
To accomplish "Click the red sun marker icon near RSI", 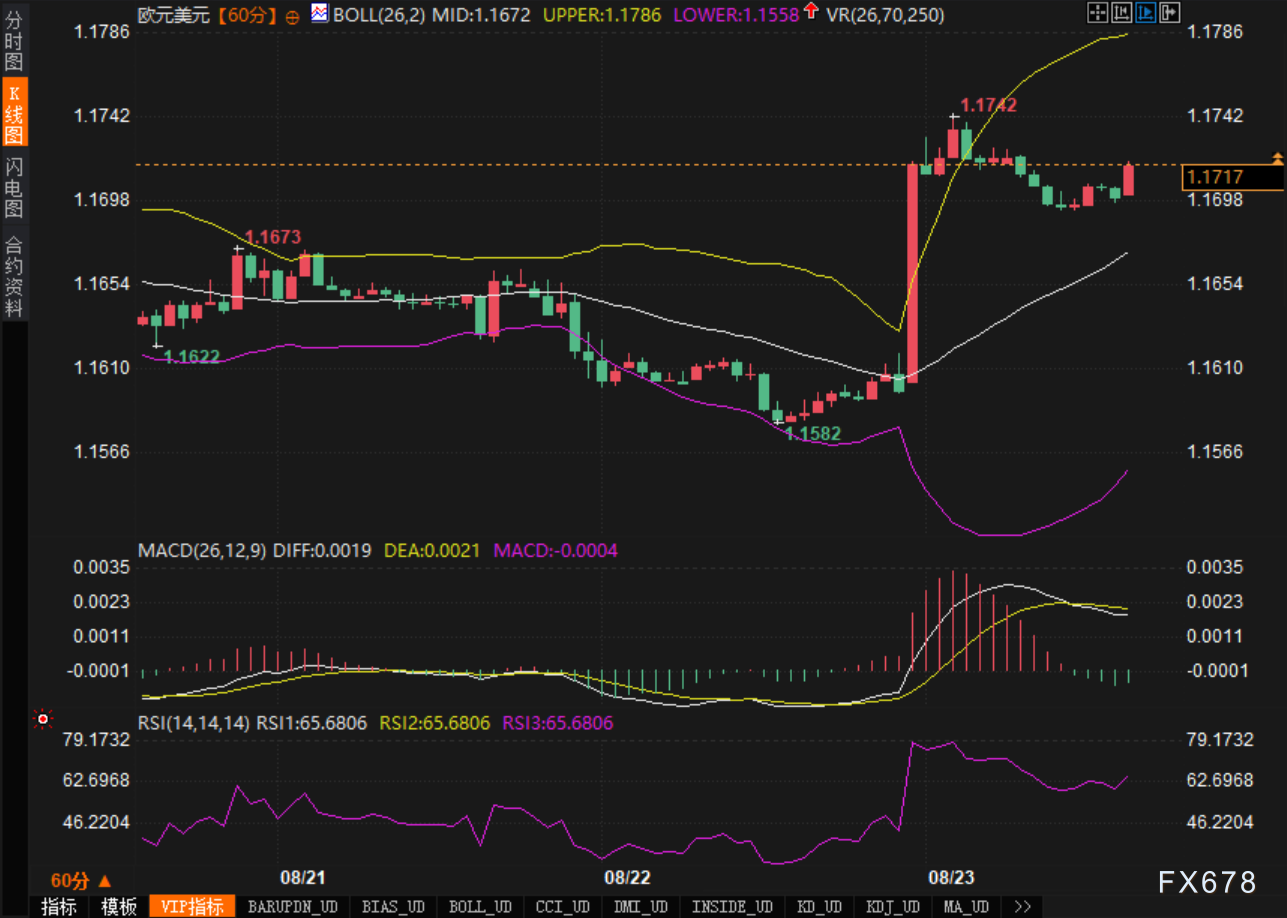I will (43, 718).
